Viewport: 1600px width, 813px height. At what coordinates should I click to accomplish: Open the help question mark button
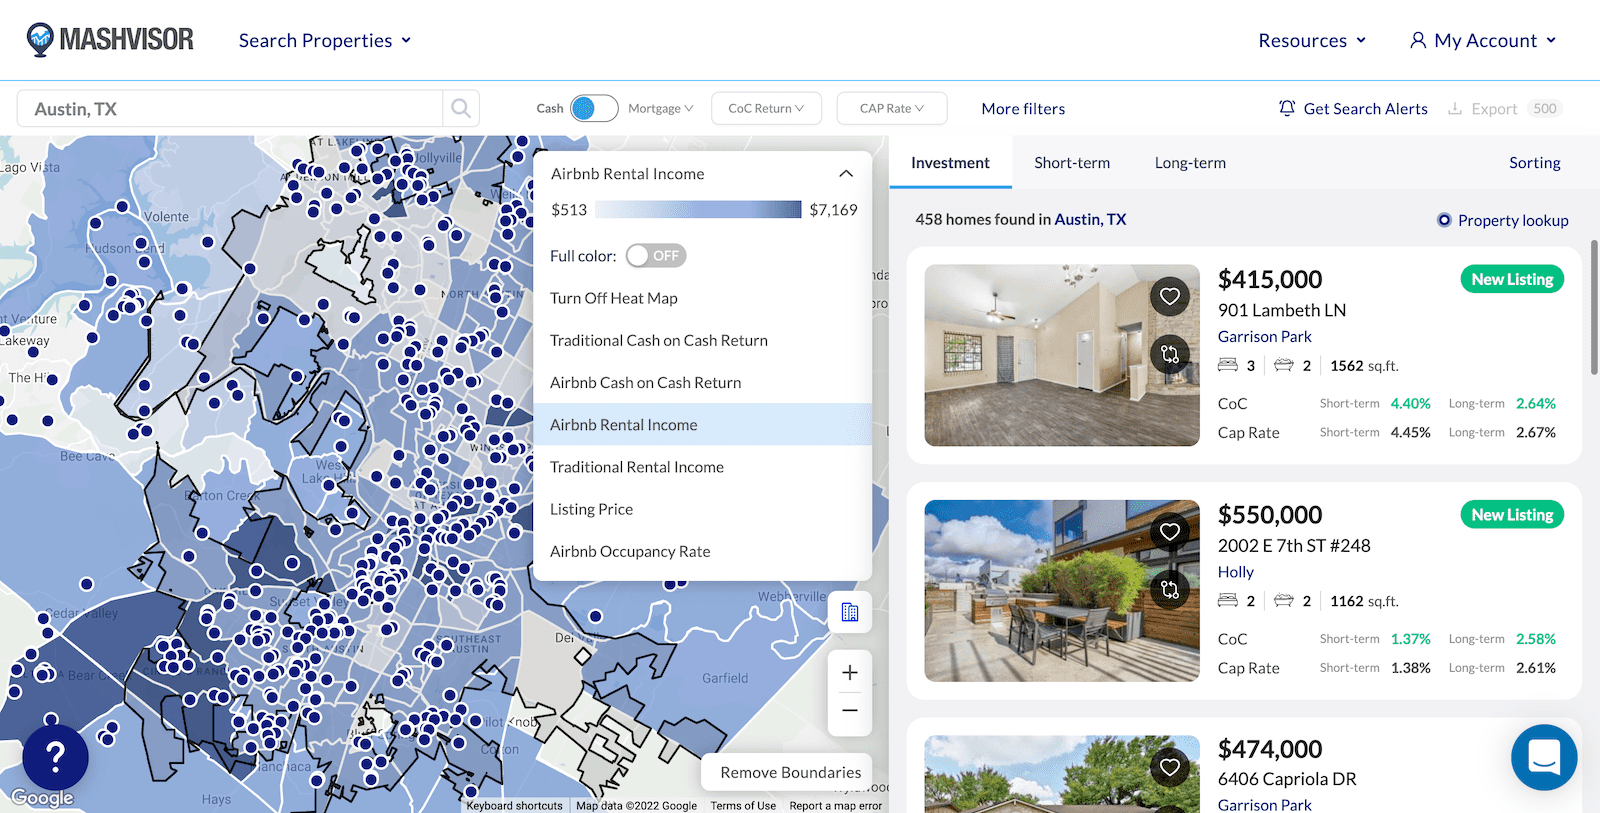[x=56, y=757]
